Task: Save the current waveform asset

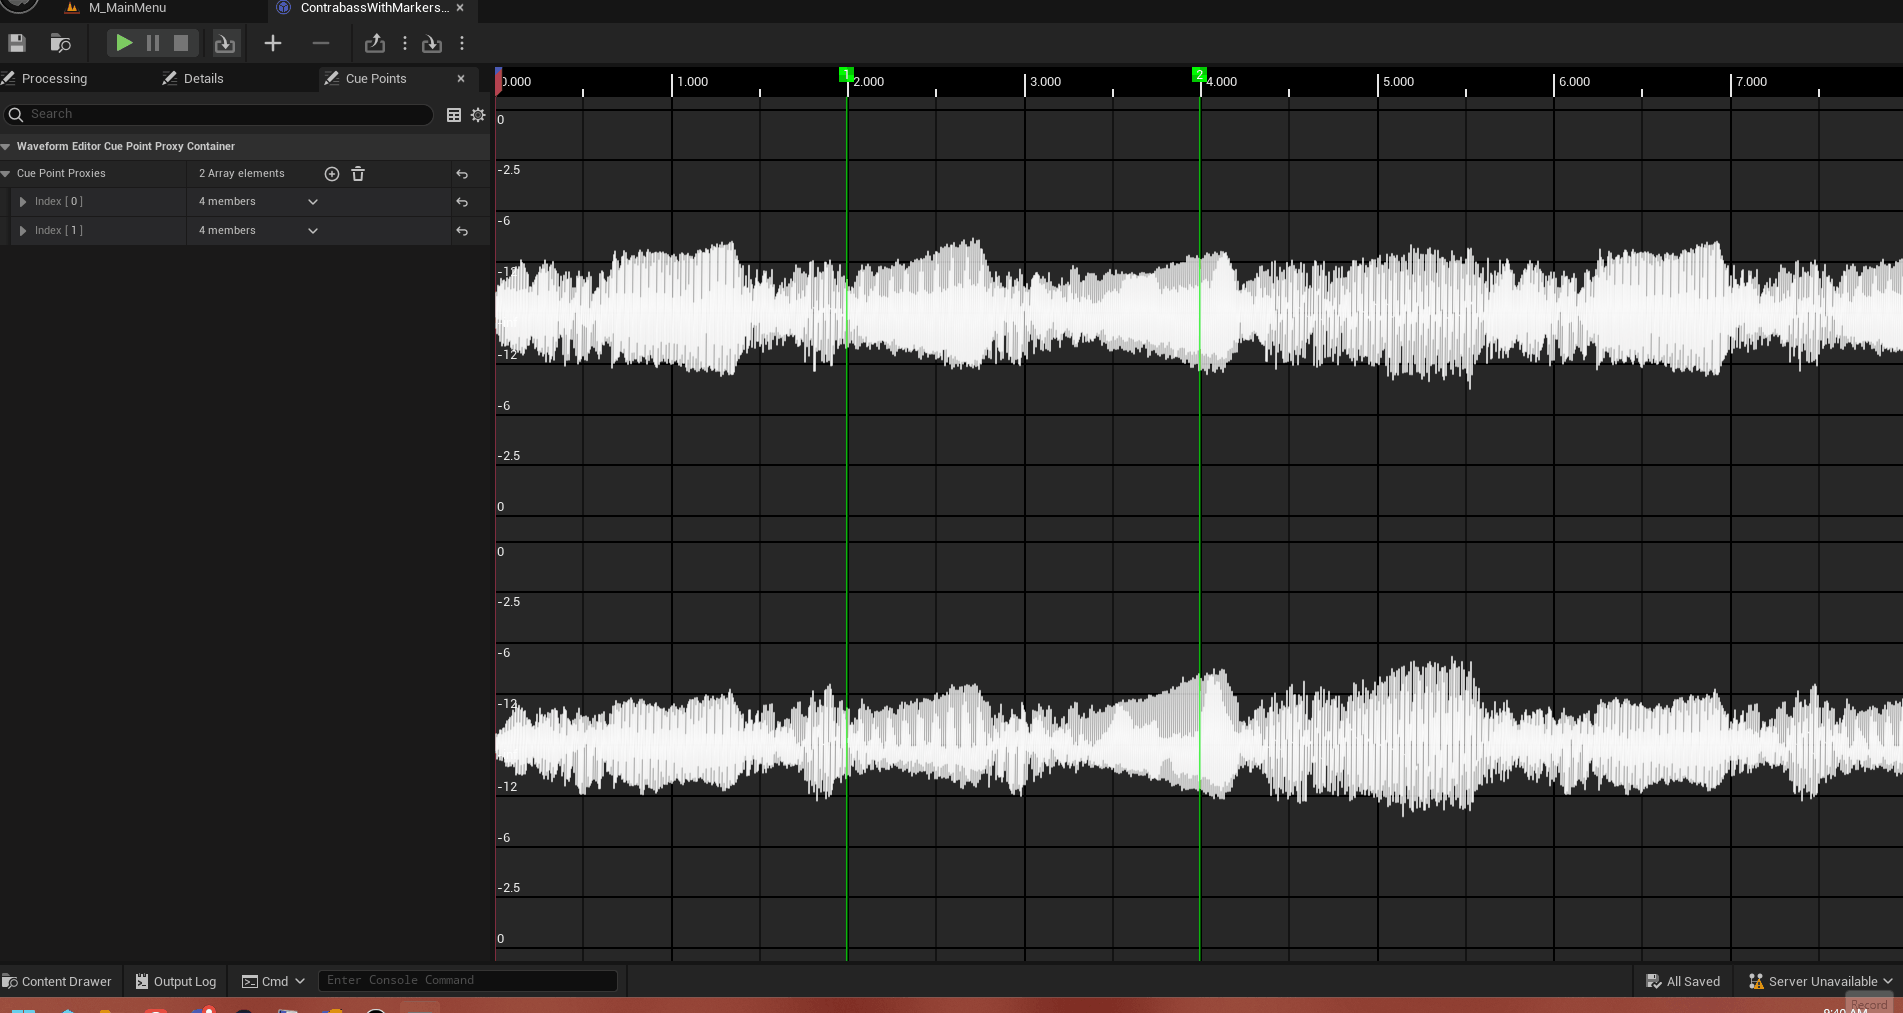Action: 17,43
